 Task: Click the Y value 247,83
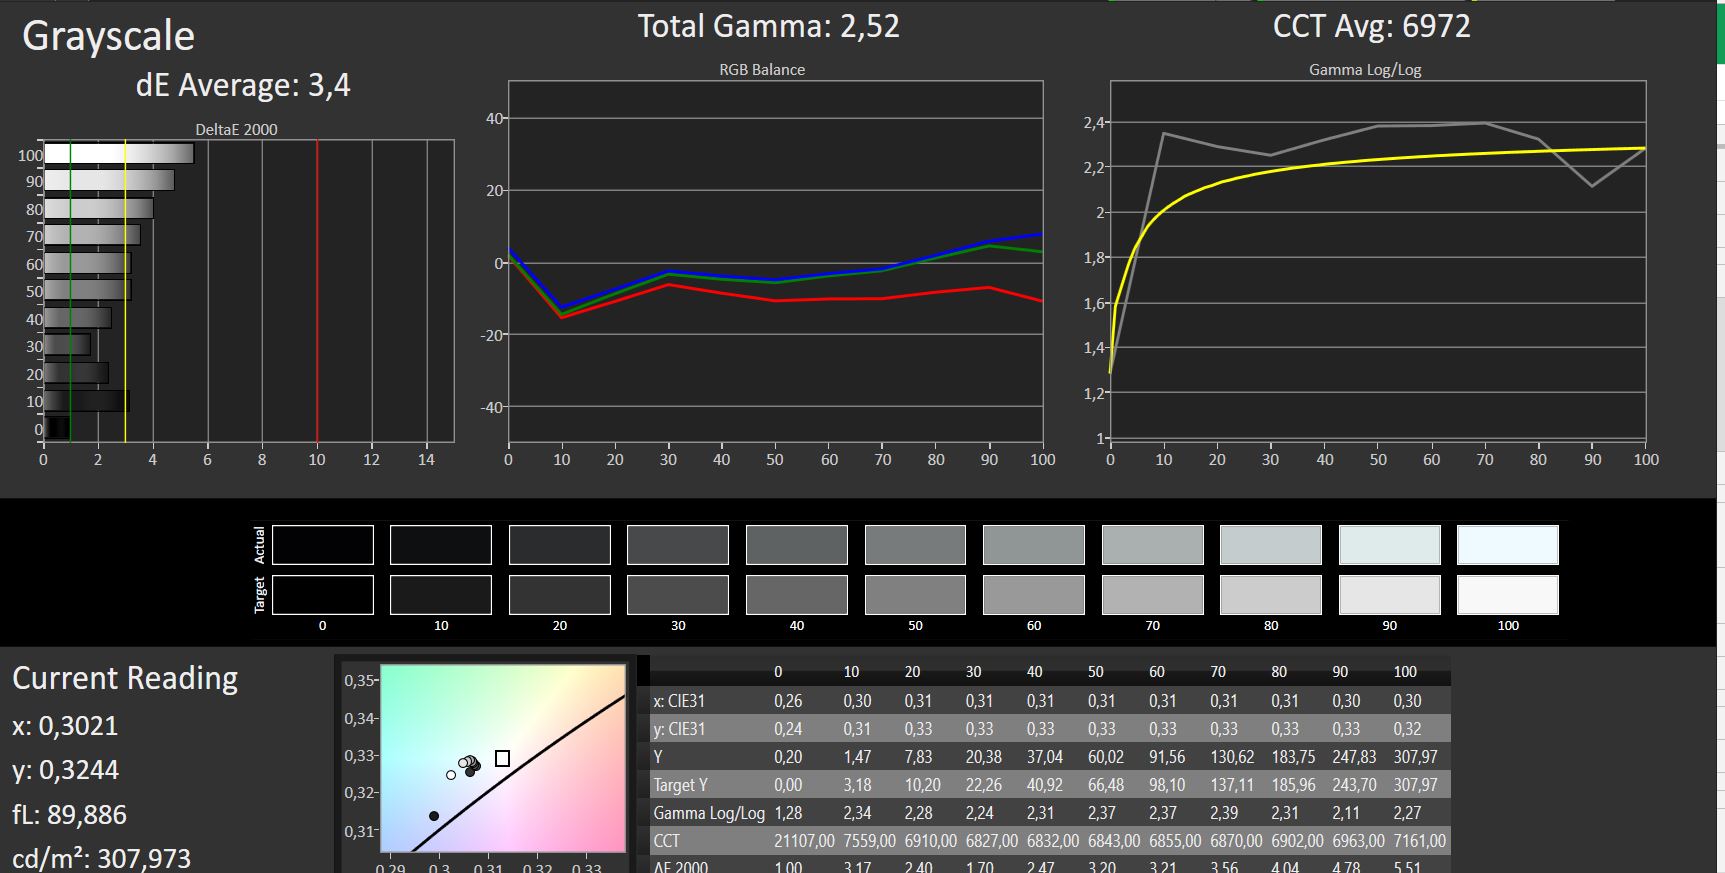pyautogui.click(x=1354, y=757)
